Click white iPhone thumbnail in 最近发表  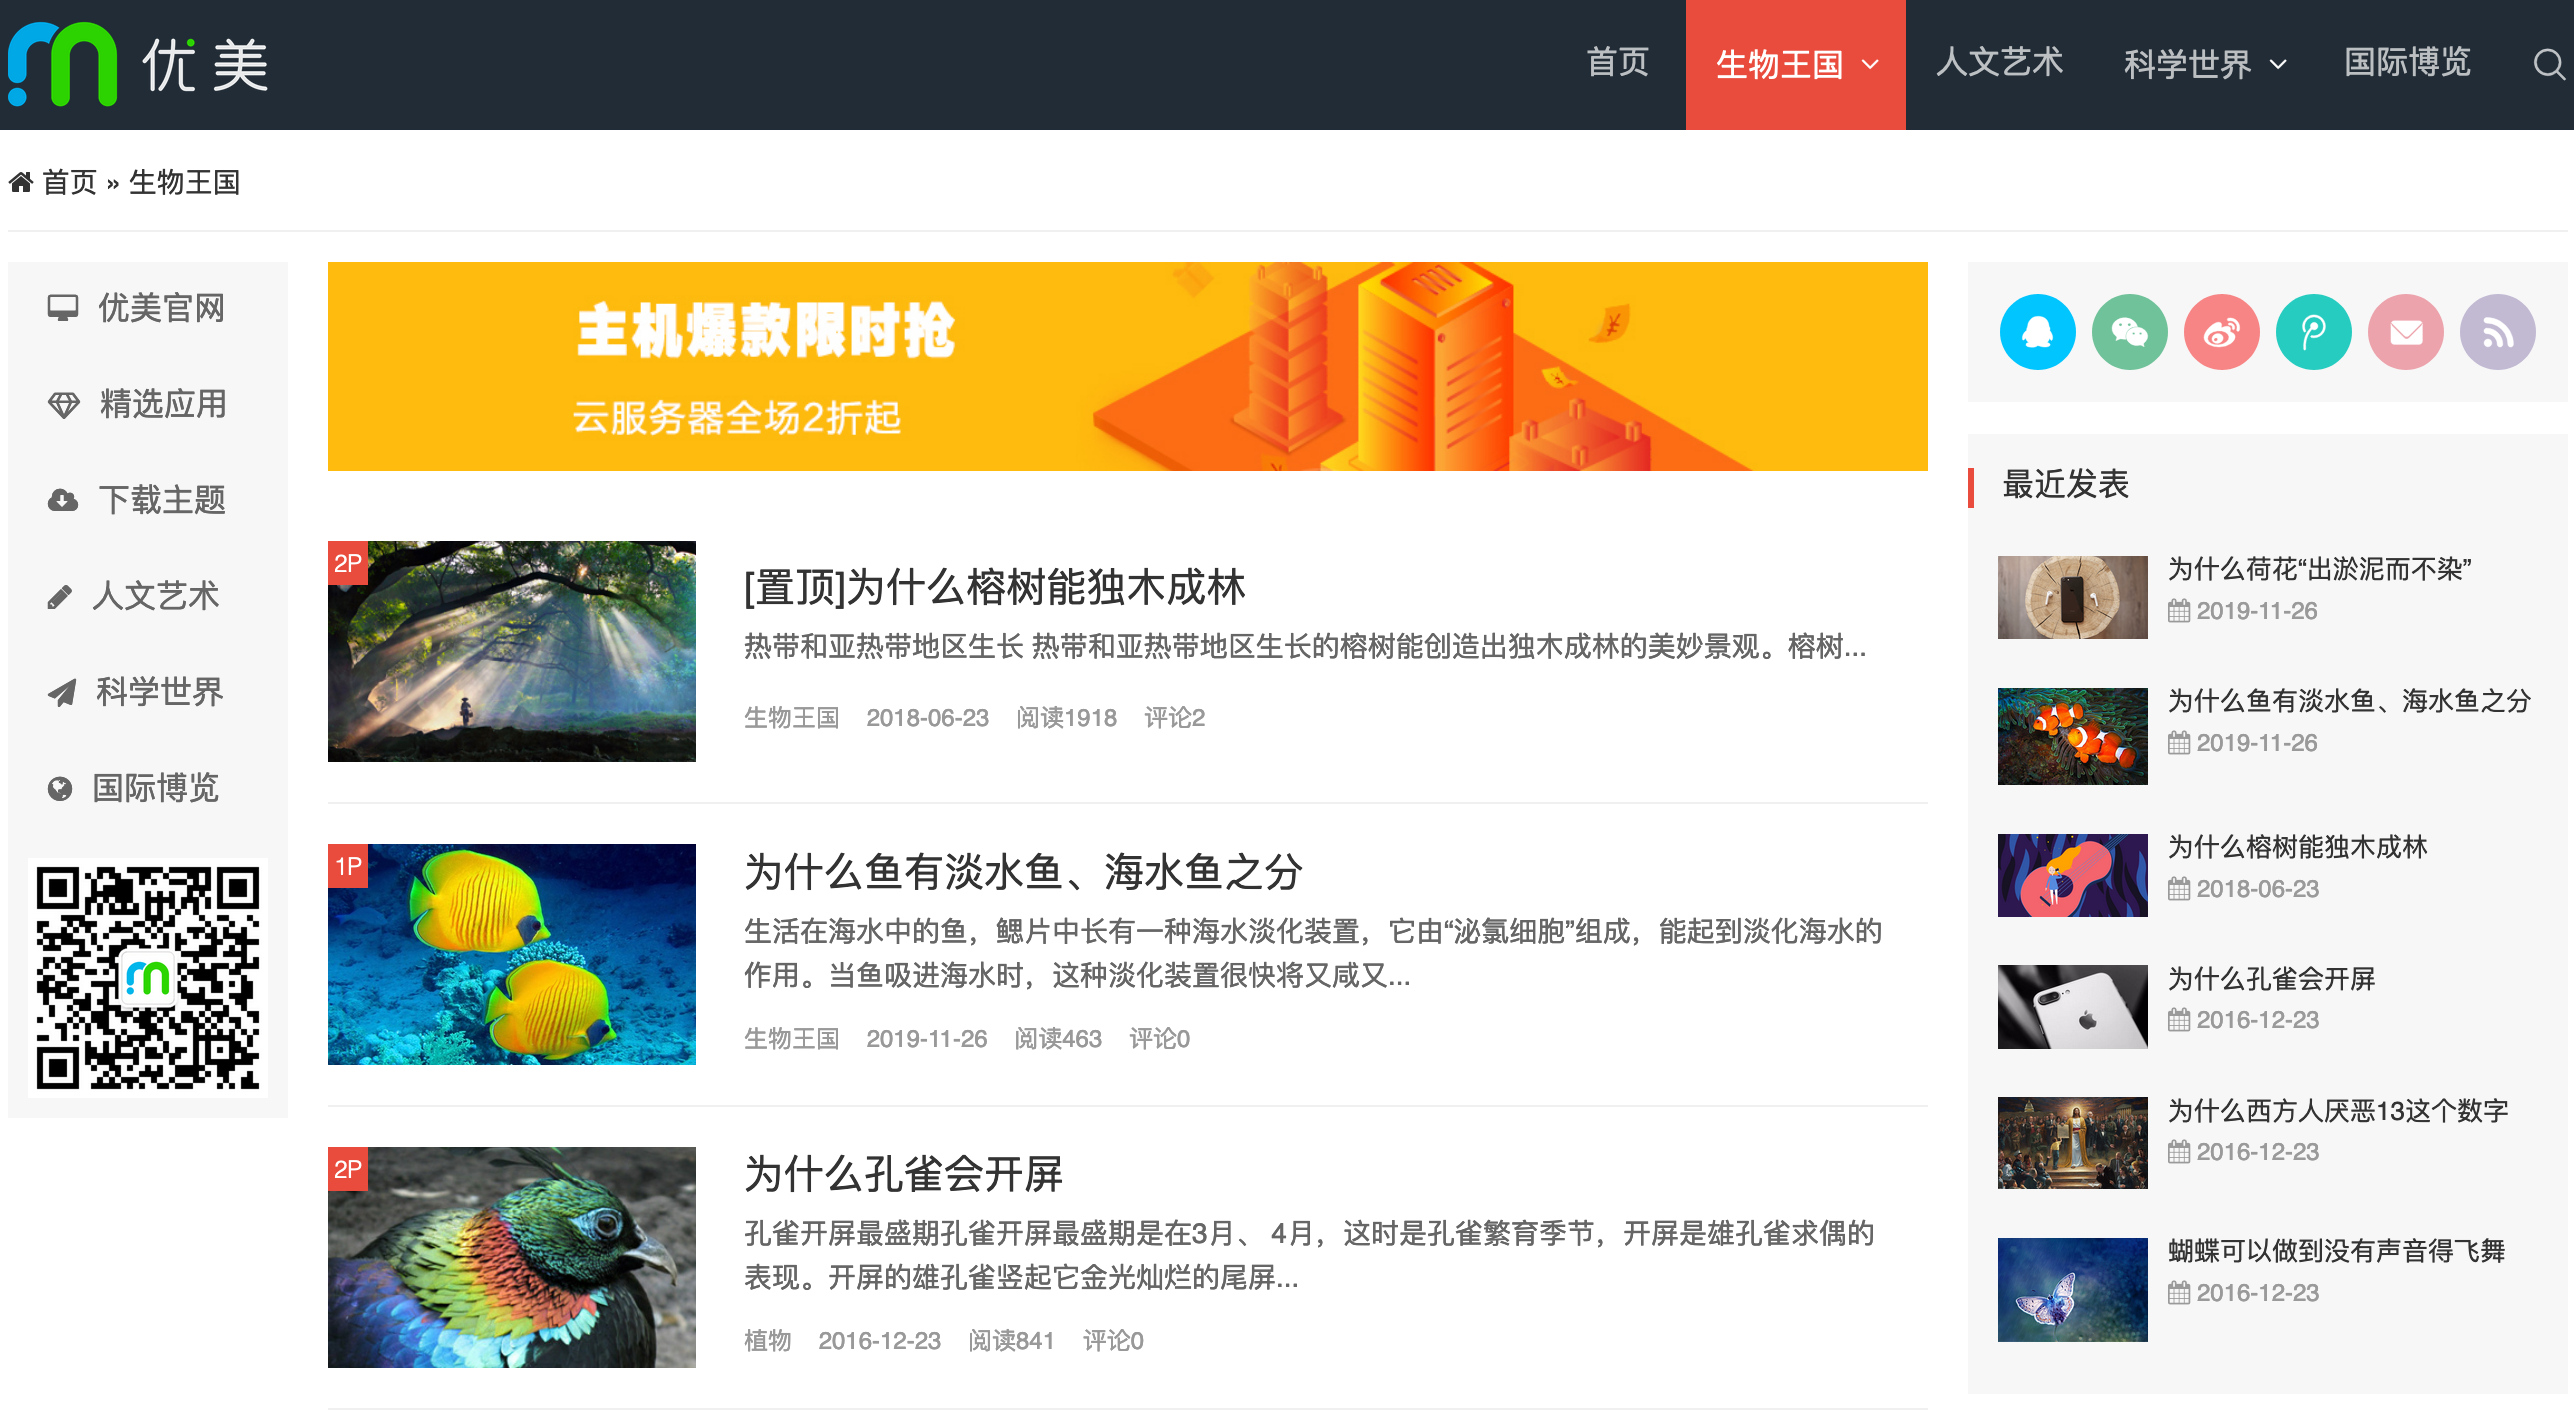(x=2072, y=1007)
